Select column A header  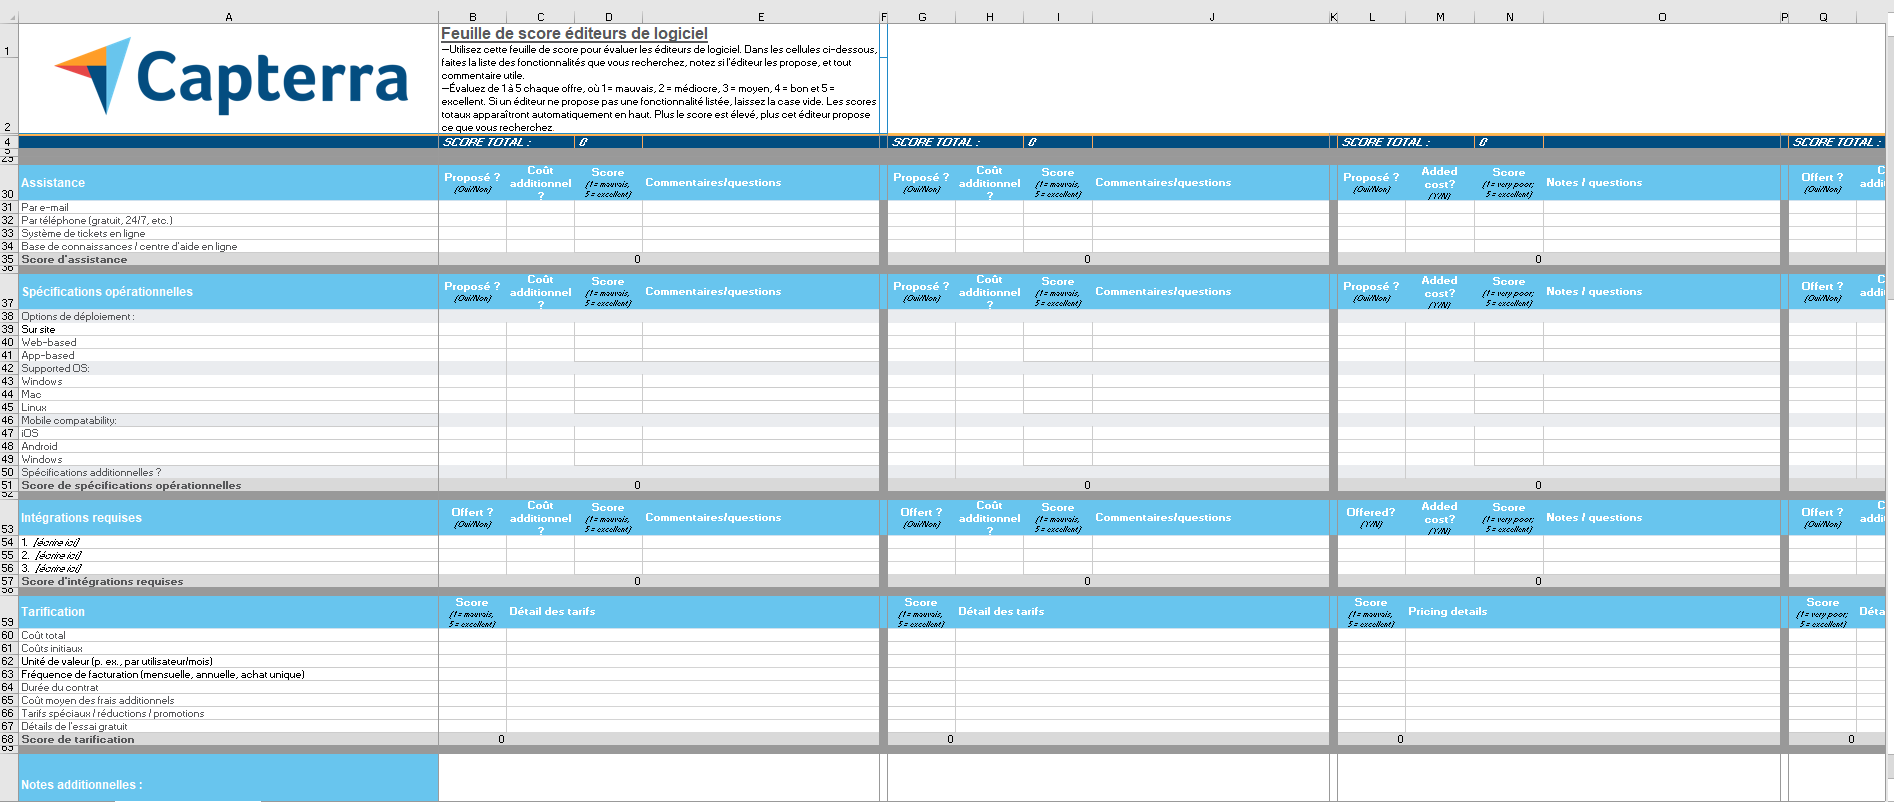(x=229, y=17)
